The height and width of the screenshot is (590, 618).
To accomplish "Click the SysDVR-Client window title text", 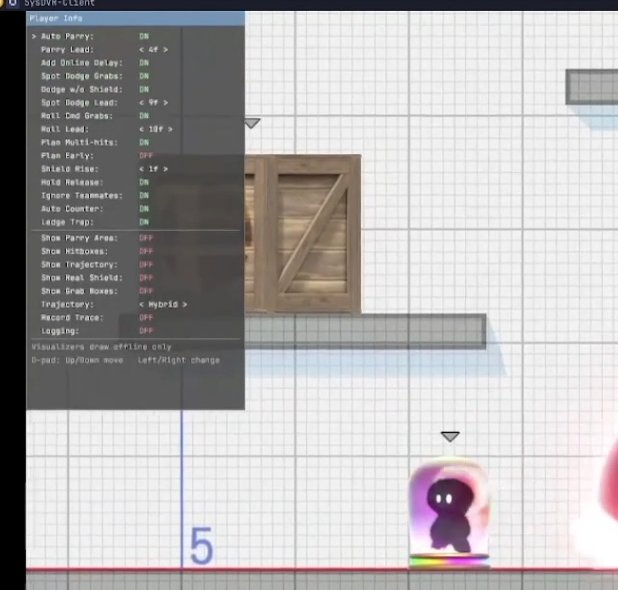I will click(60, 3).
